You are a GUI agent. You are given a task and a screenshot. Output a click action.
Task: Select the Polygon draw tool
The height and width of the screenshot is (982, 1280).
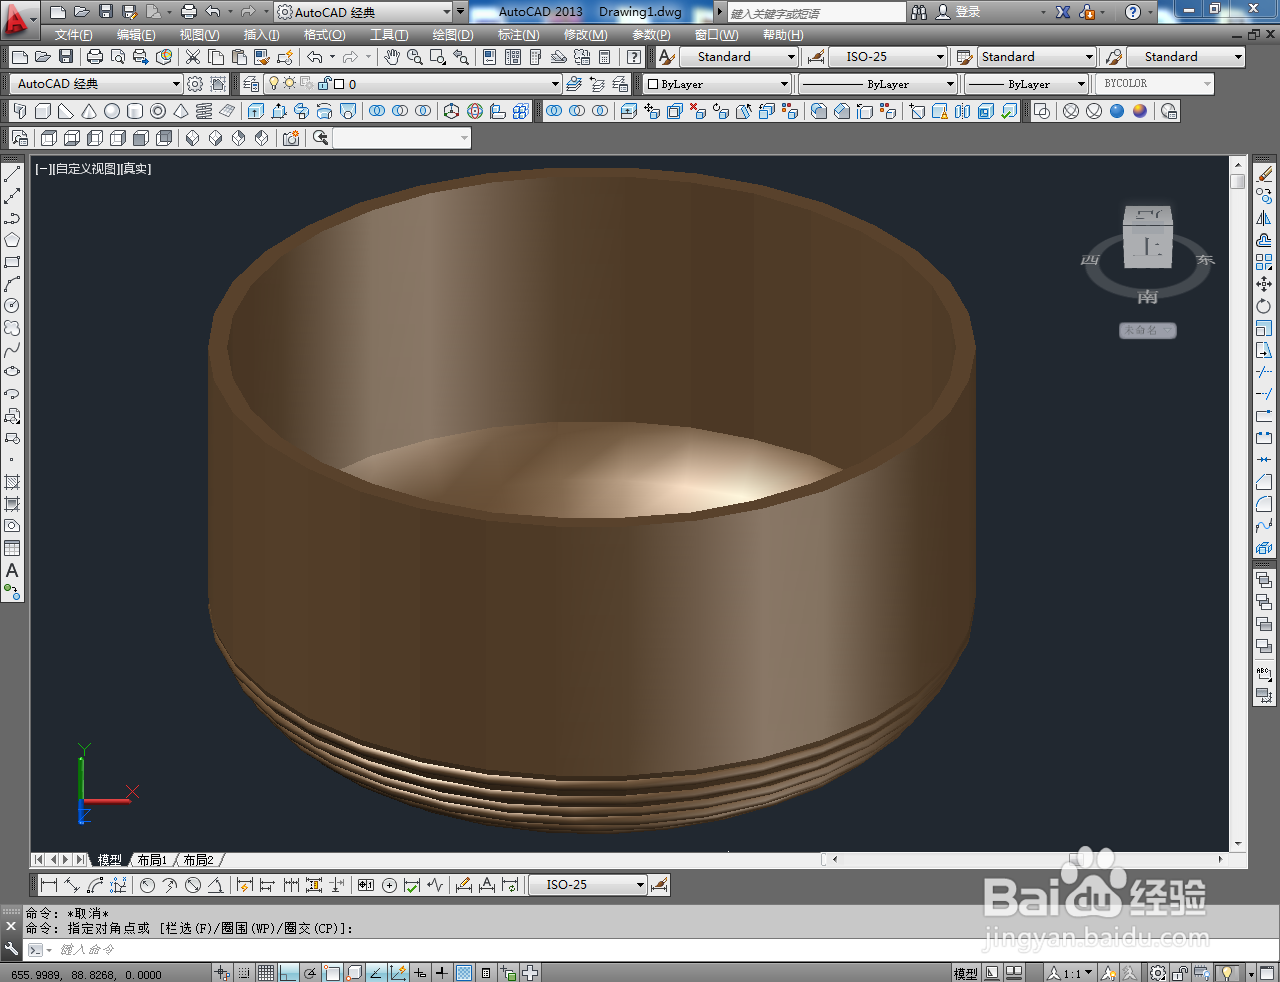pyautogui.click(x=12, y=240)
